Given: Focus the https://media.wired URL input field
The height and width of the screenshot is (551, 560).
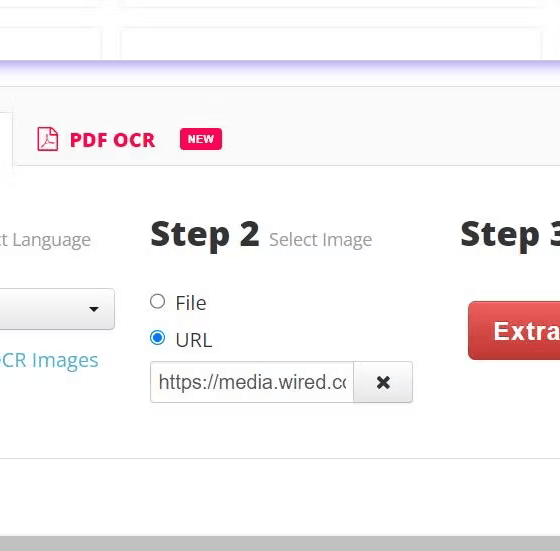Looking at the screenshot, I should click(252, 382).
